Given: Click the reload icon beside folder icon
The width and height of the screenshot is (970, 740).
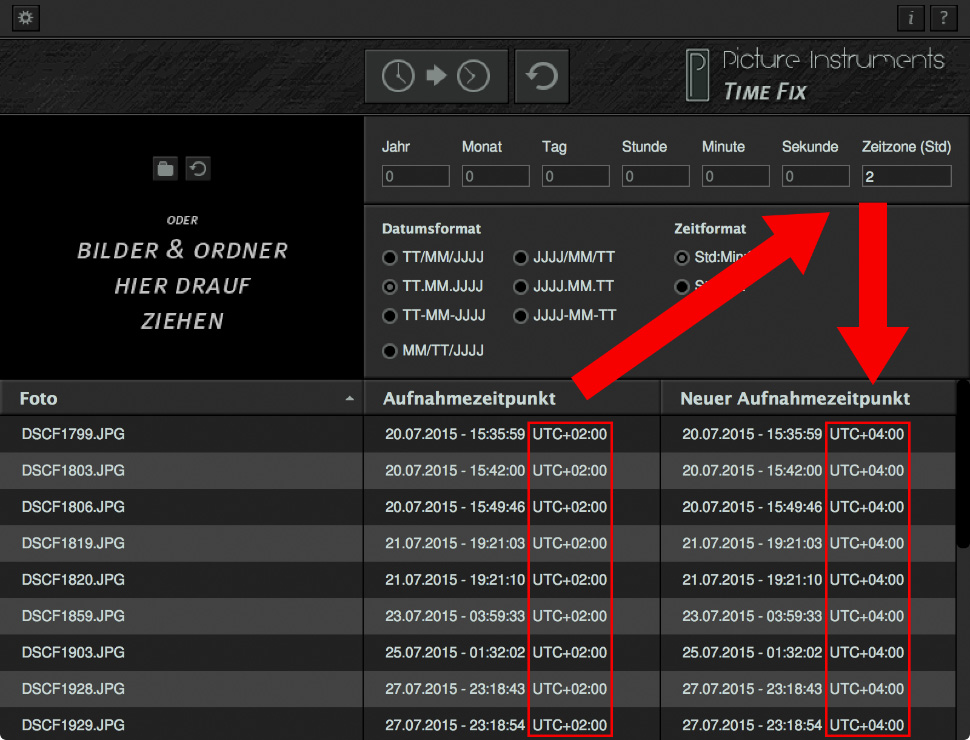Looking at the screenshot, I should click(x=198, y=168).
